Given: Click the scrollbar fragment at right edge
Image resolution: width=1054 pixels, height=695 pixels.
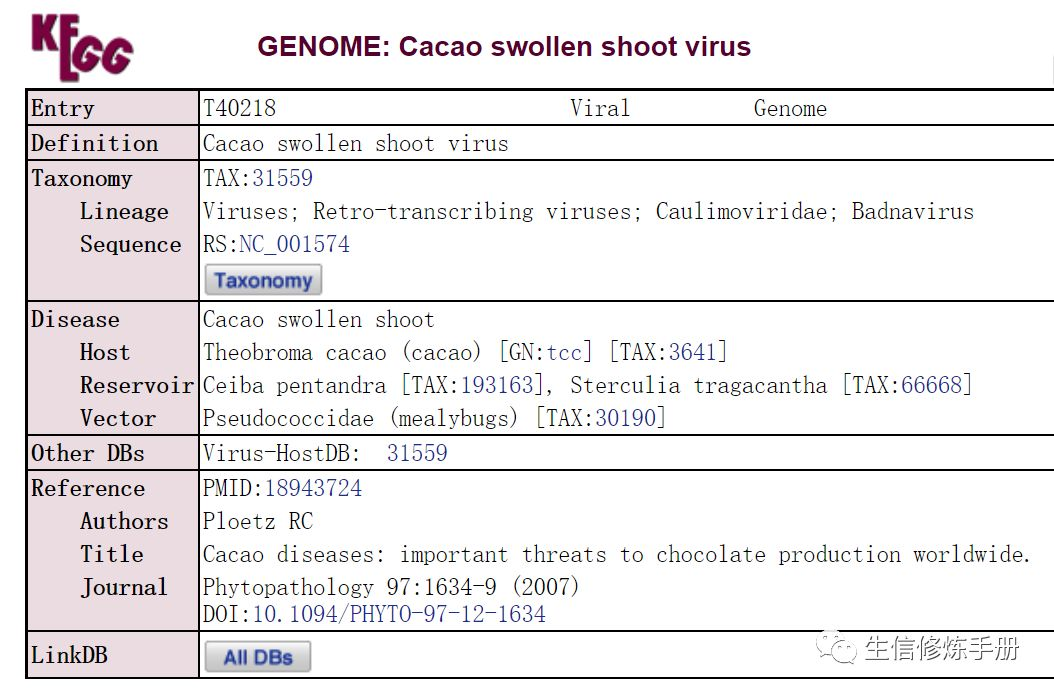Looking at the screenshot, I should [1049, 70].
